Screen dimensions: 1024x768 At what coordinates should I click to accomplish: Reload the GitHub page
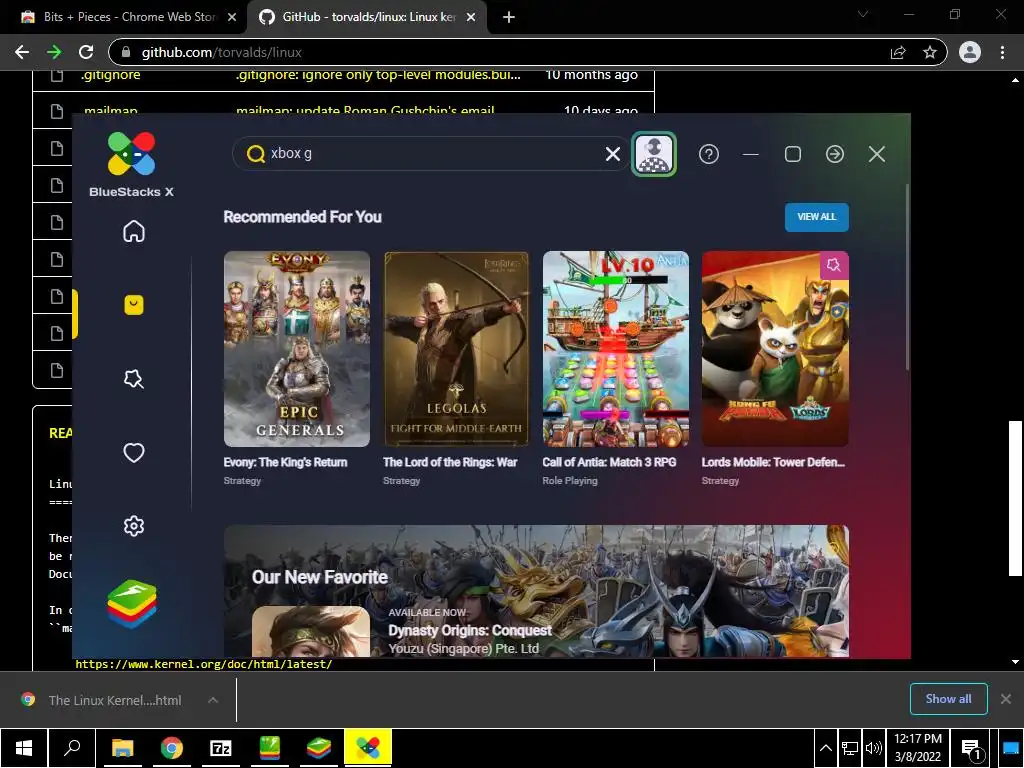pyautogui.click(x=86, y=52)
